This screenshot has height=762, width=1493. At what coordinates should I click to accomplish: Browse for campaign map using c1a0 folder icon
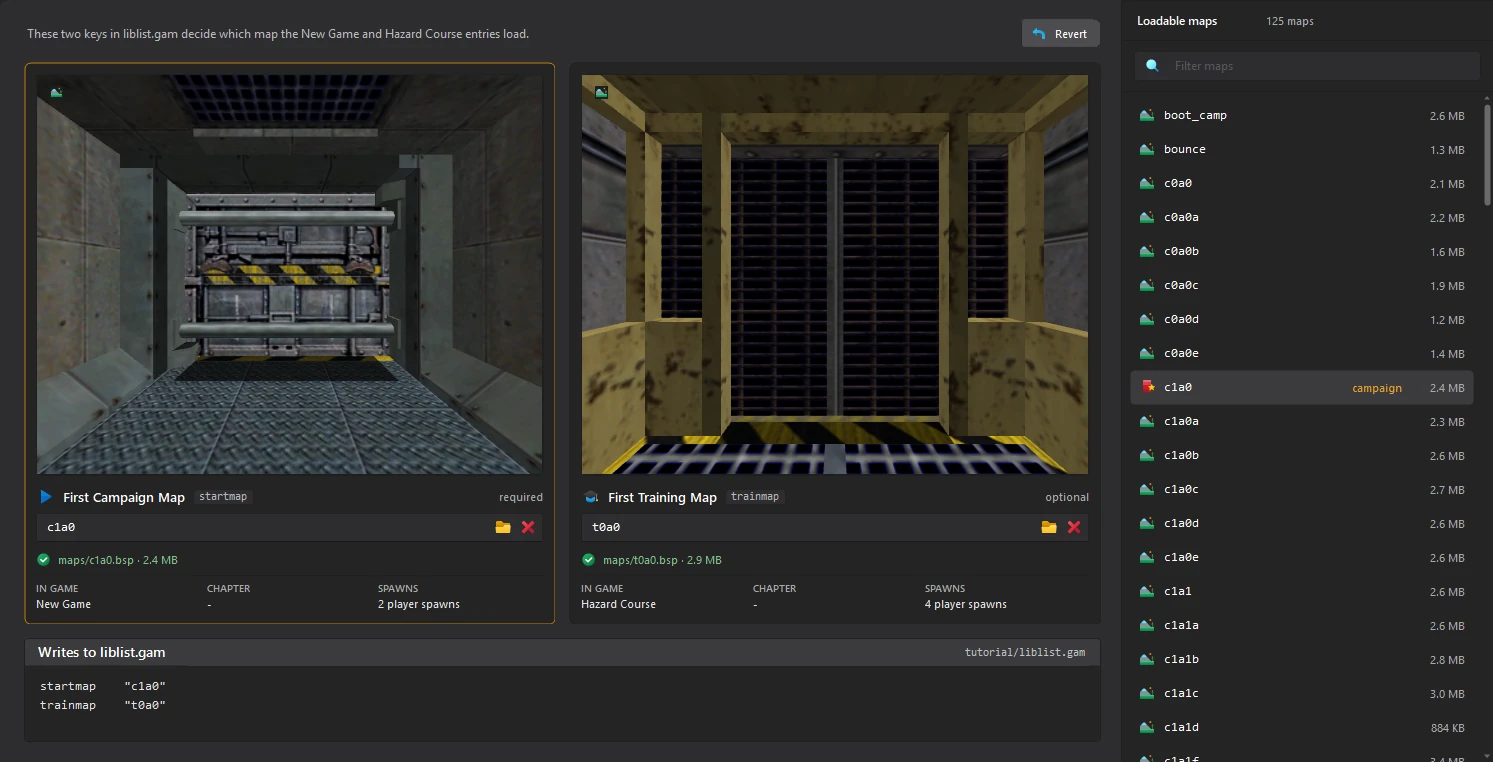pos(503,527)
